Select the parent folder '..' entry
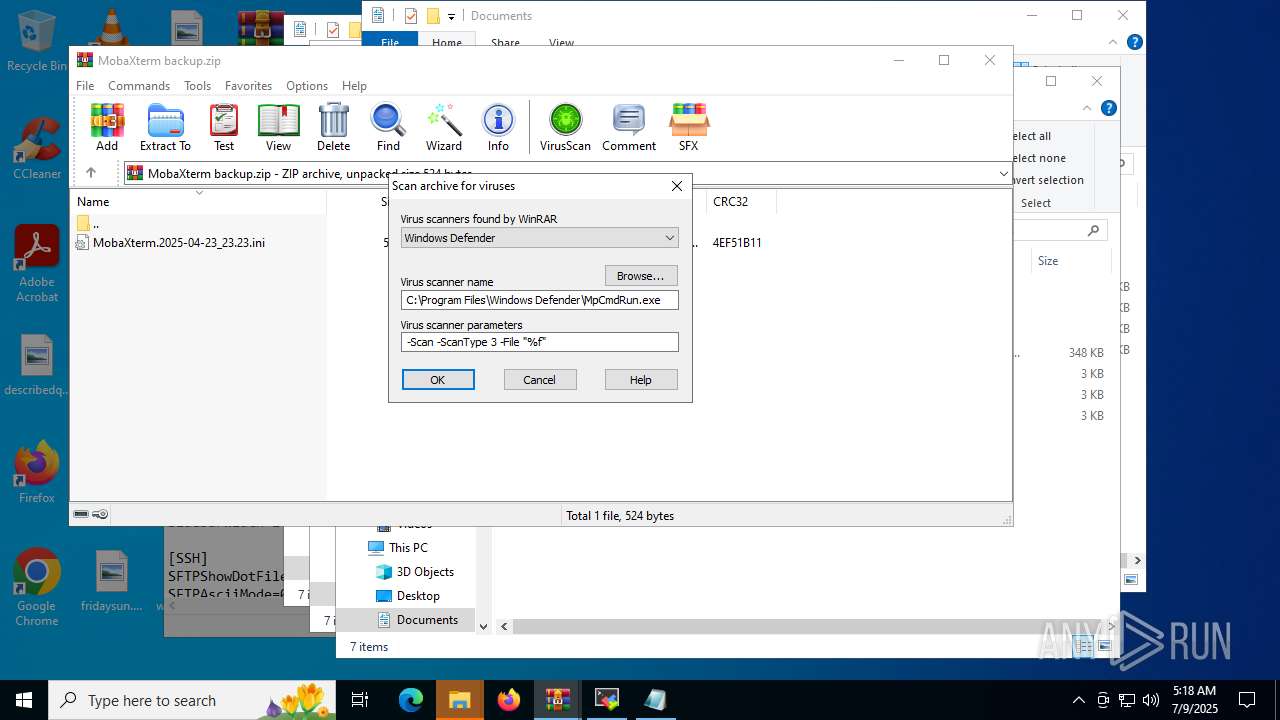This screenshot has width=1280, height=720. (88, 223)
